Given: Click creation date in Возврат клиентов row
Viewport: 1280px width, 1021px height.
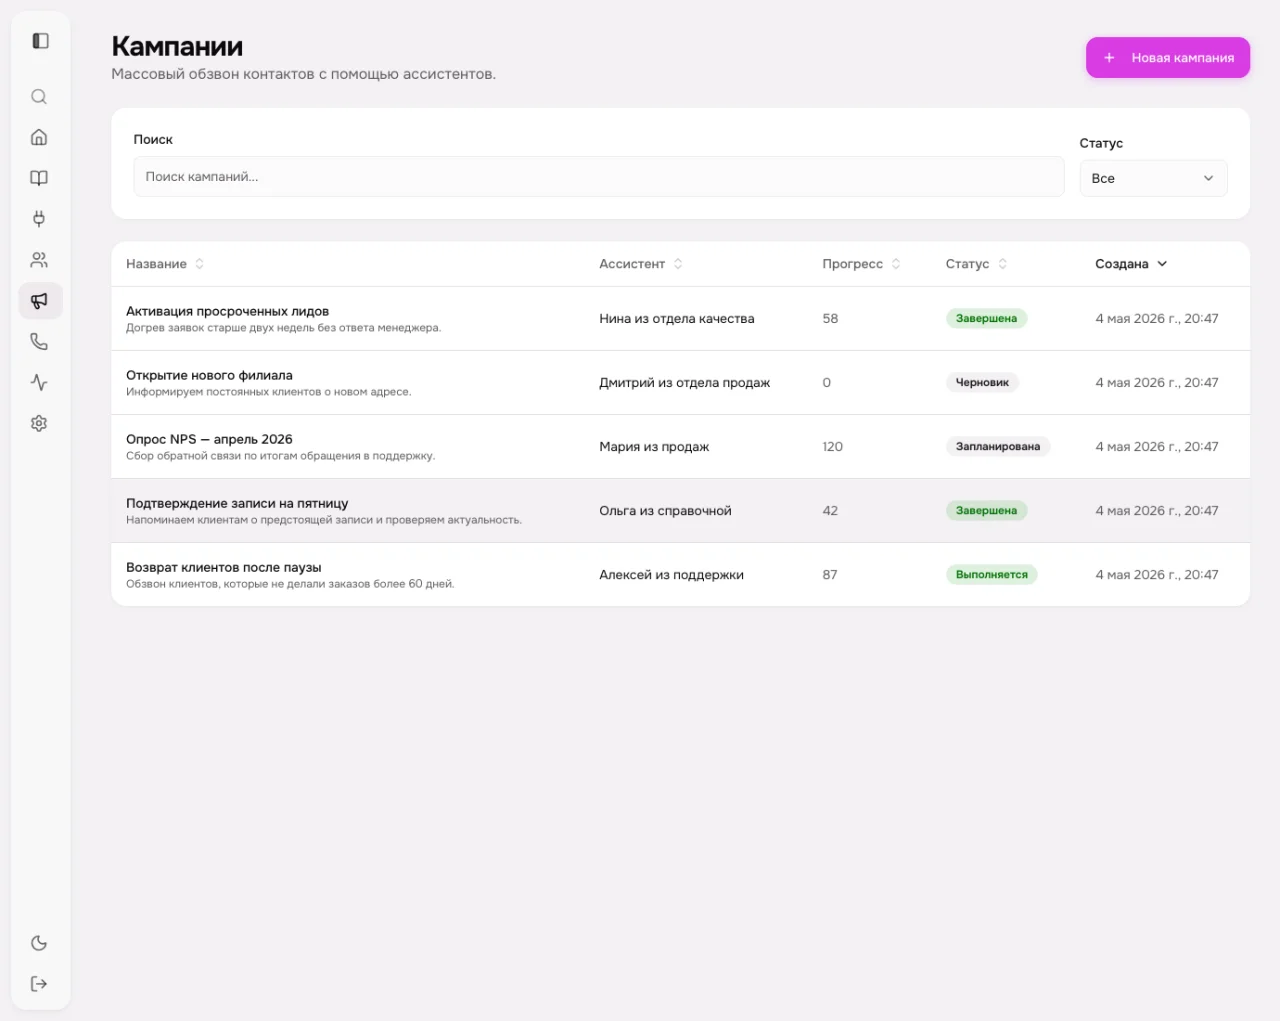Looking at the screenshot, I should tap(1156, 575).
